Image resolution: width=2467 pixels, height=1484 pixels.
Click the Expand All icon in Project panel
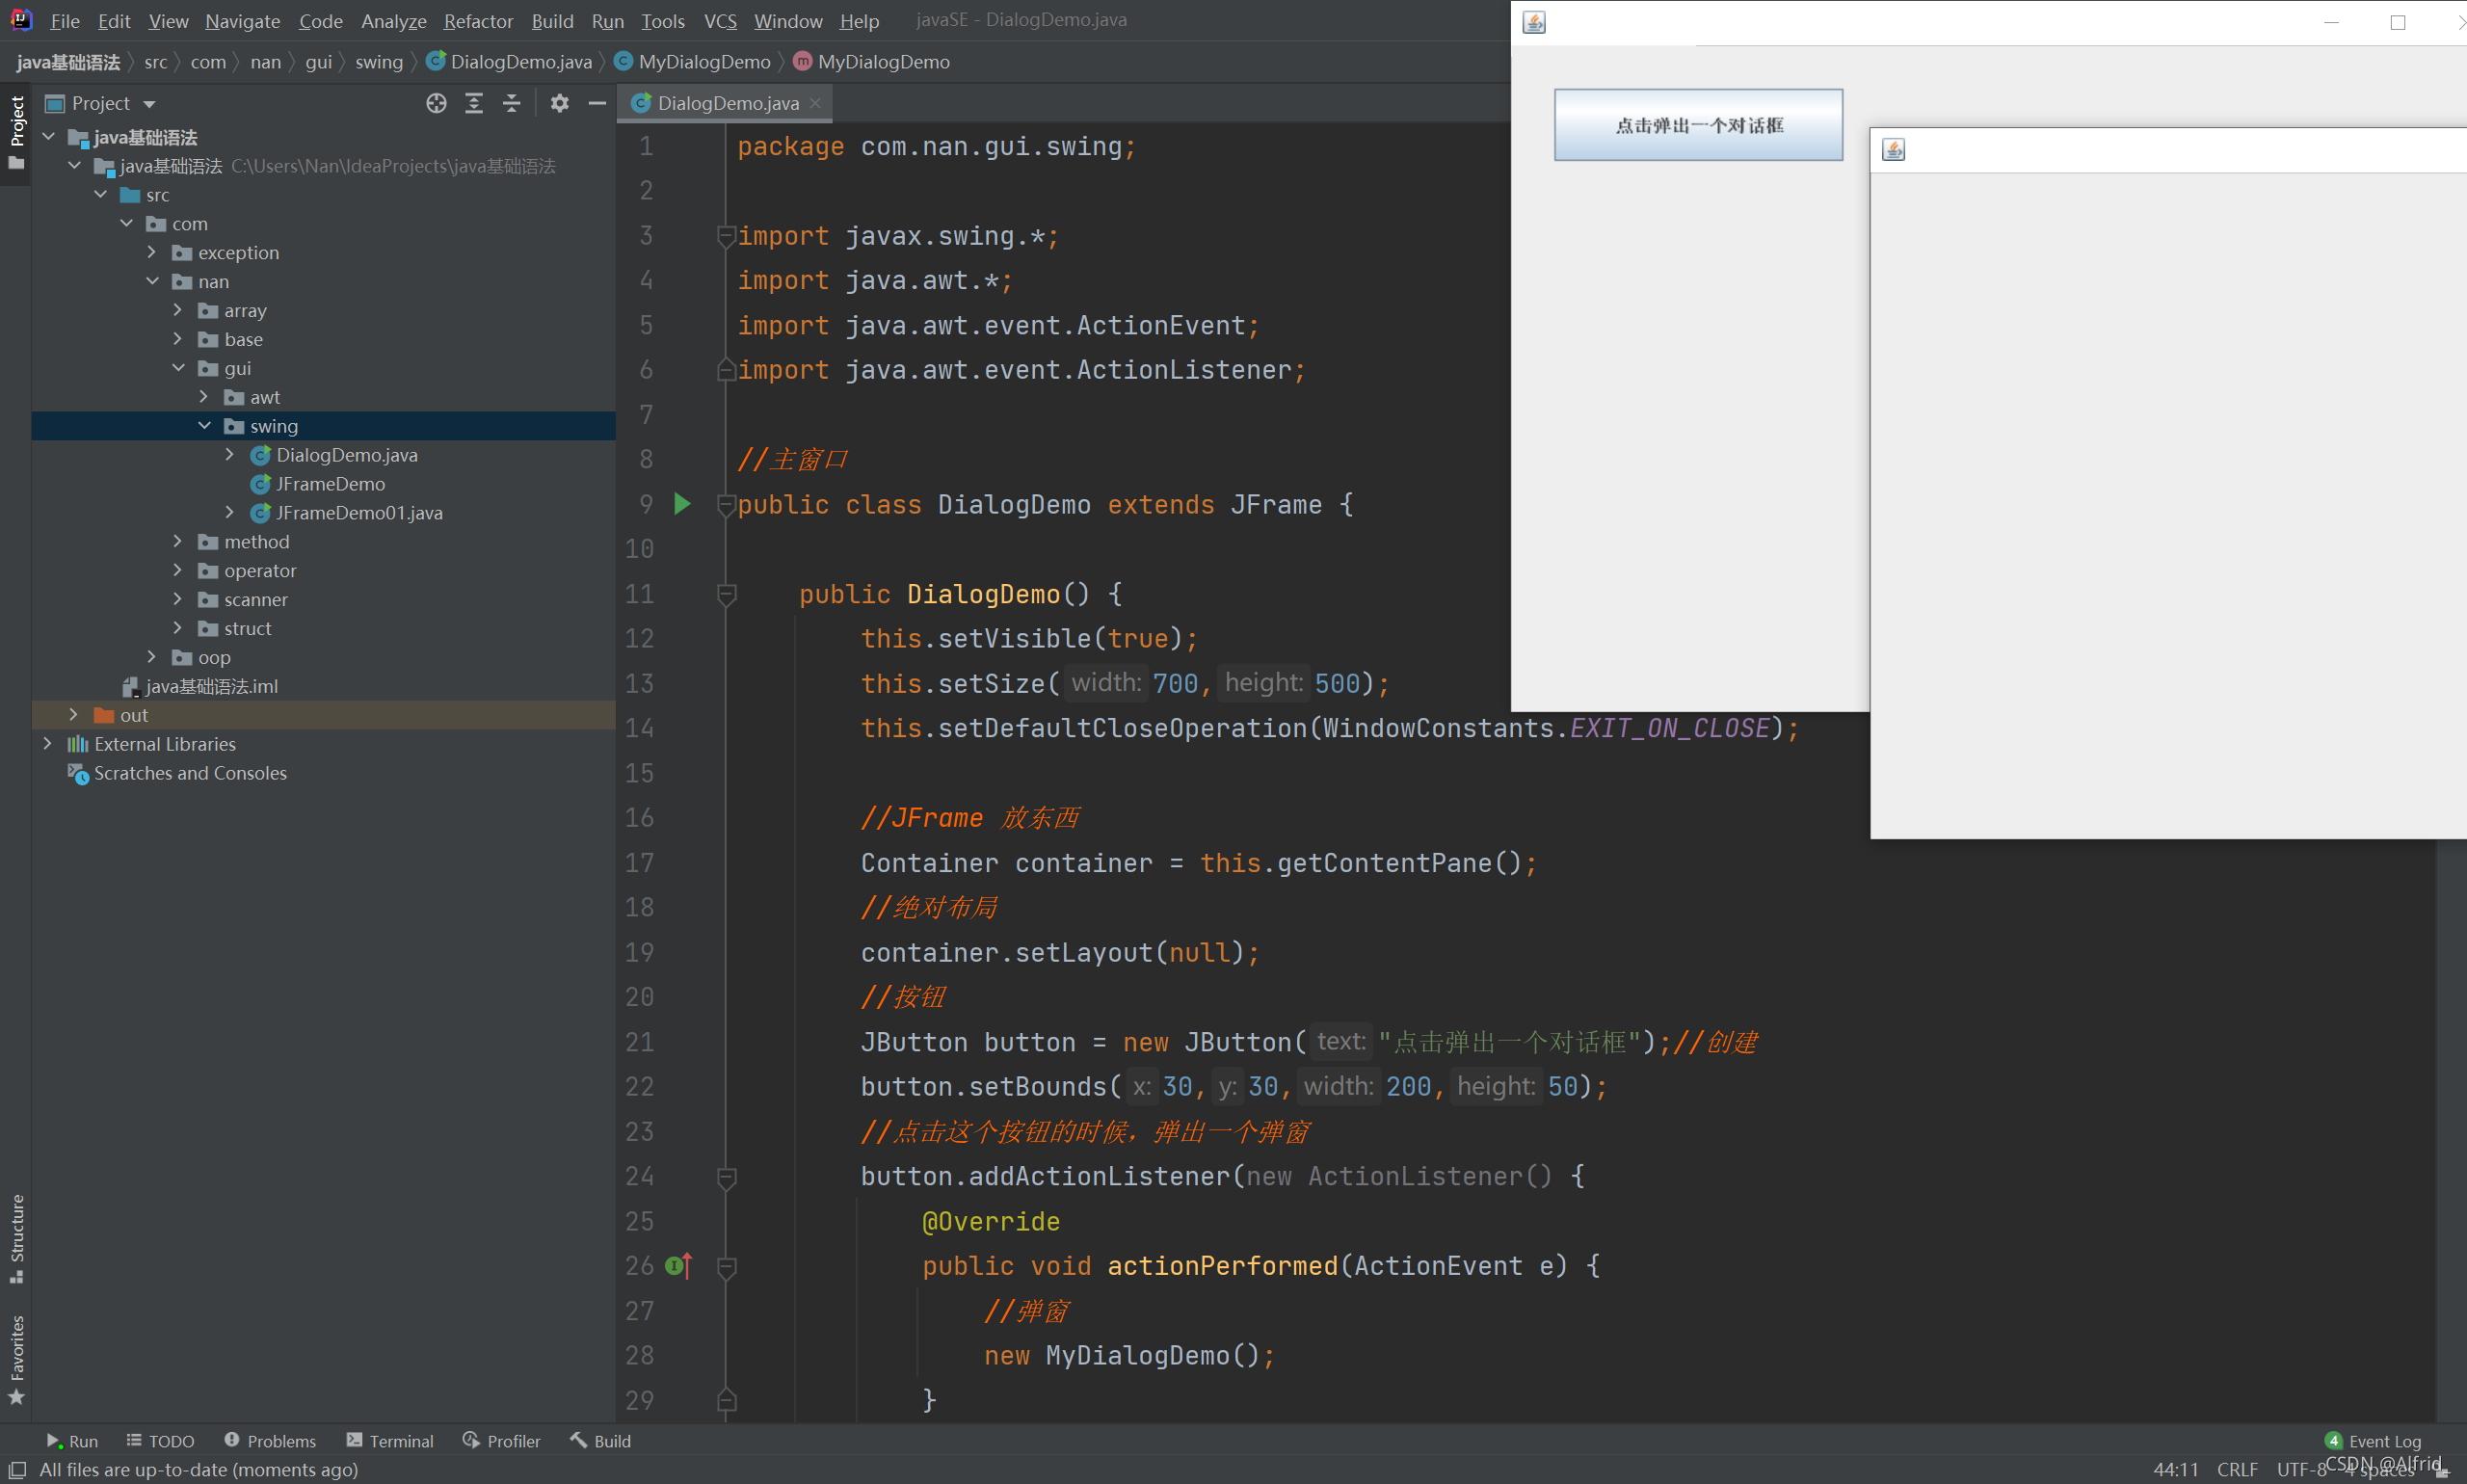click(474, 103)
